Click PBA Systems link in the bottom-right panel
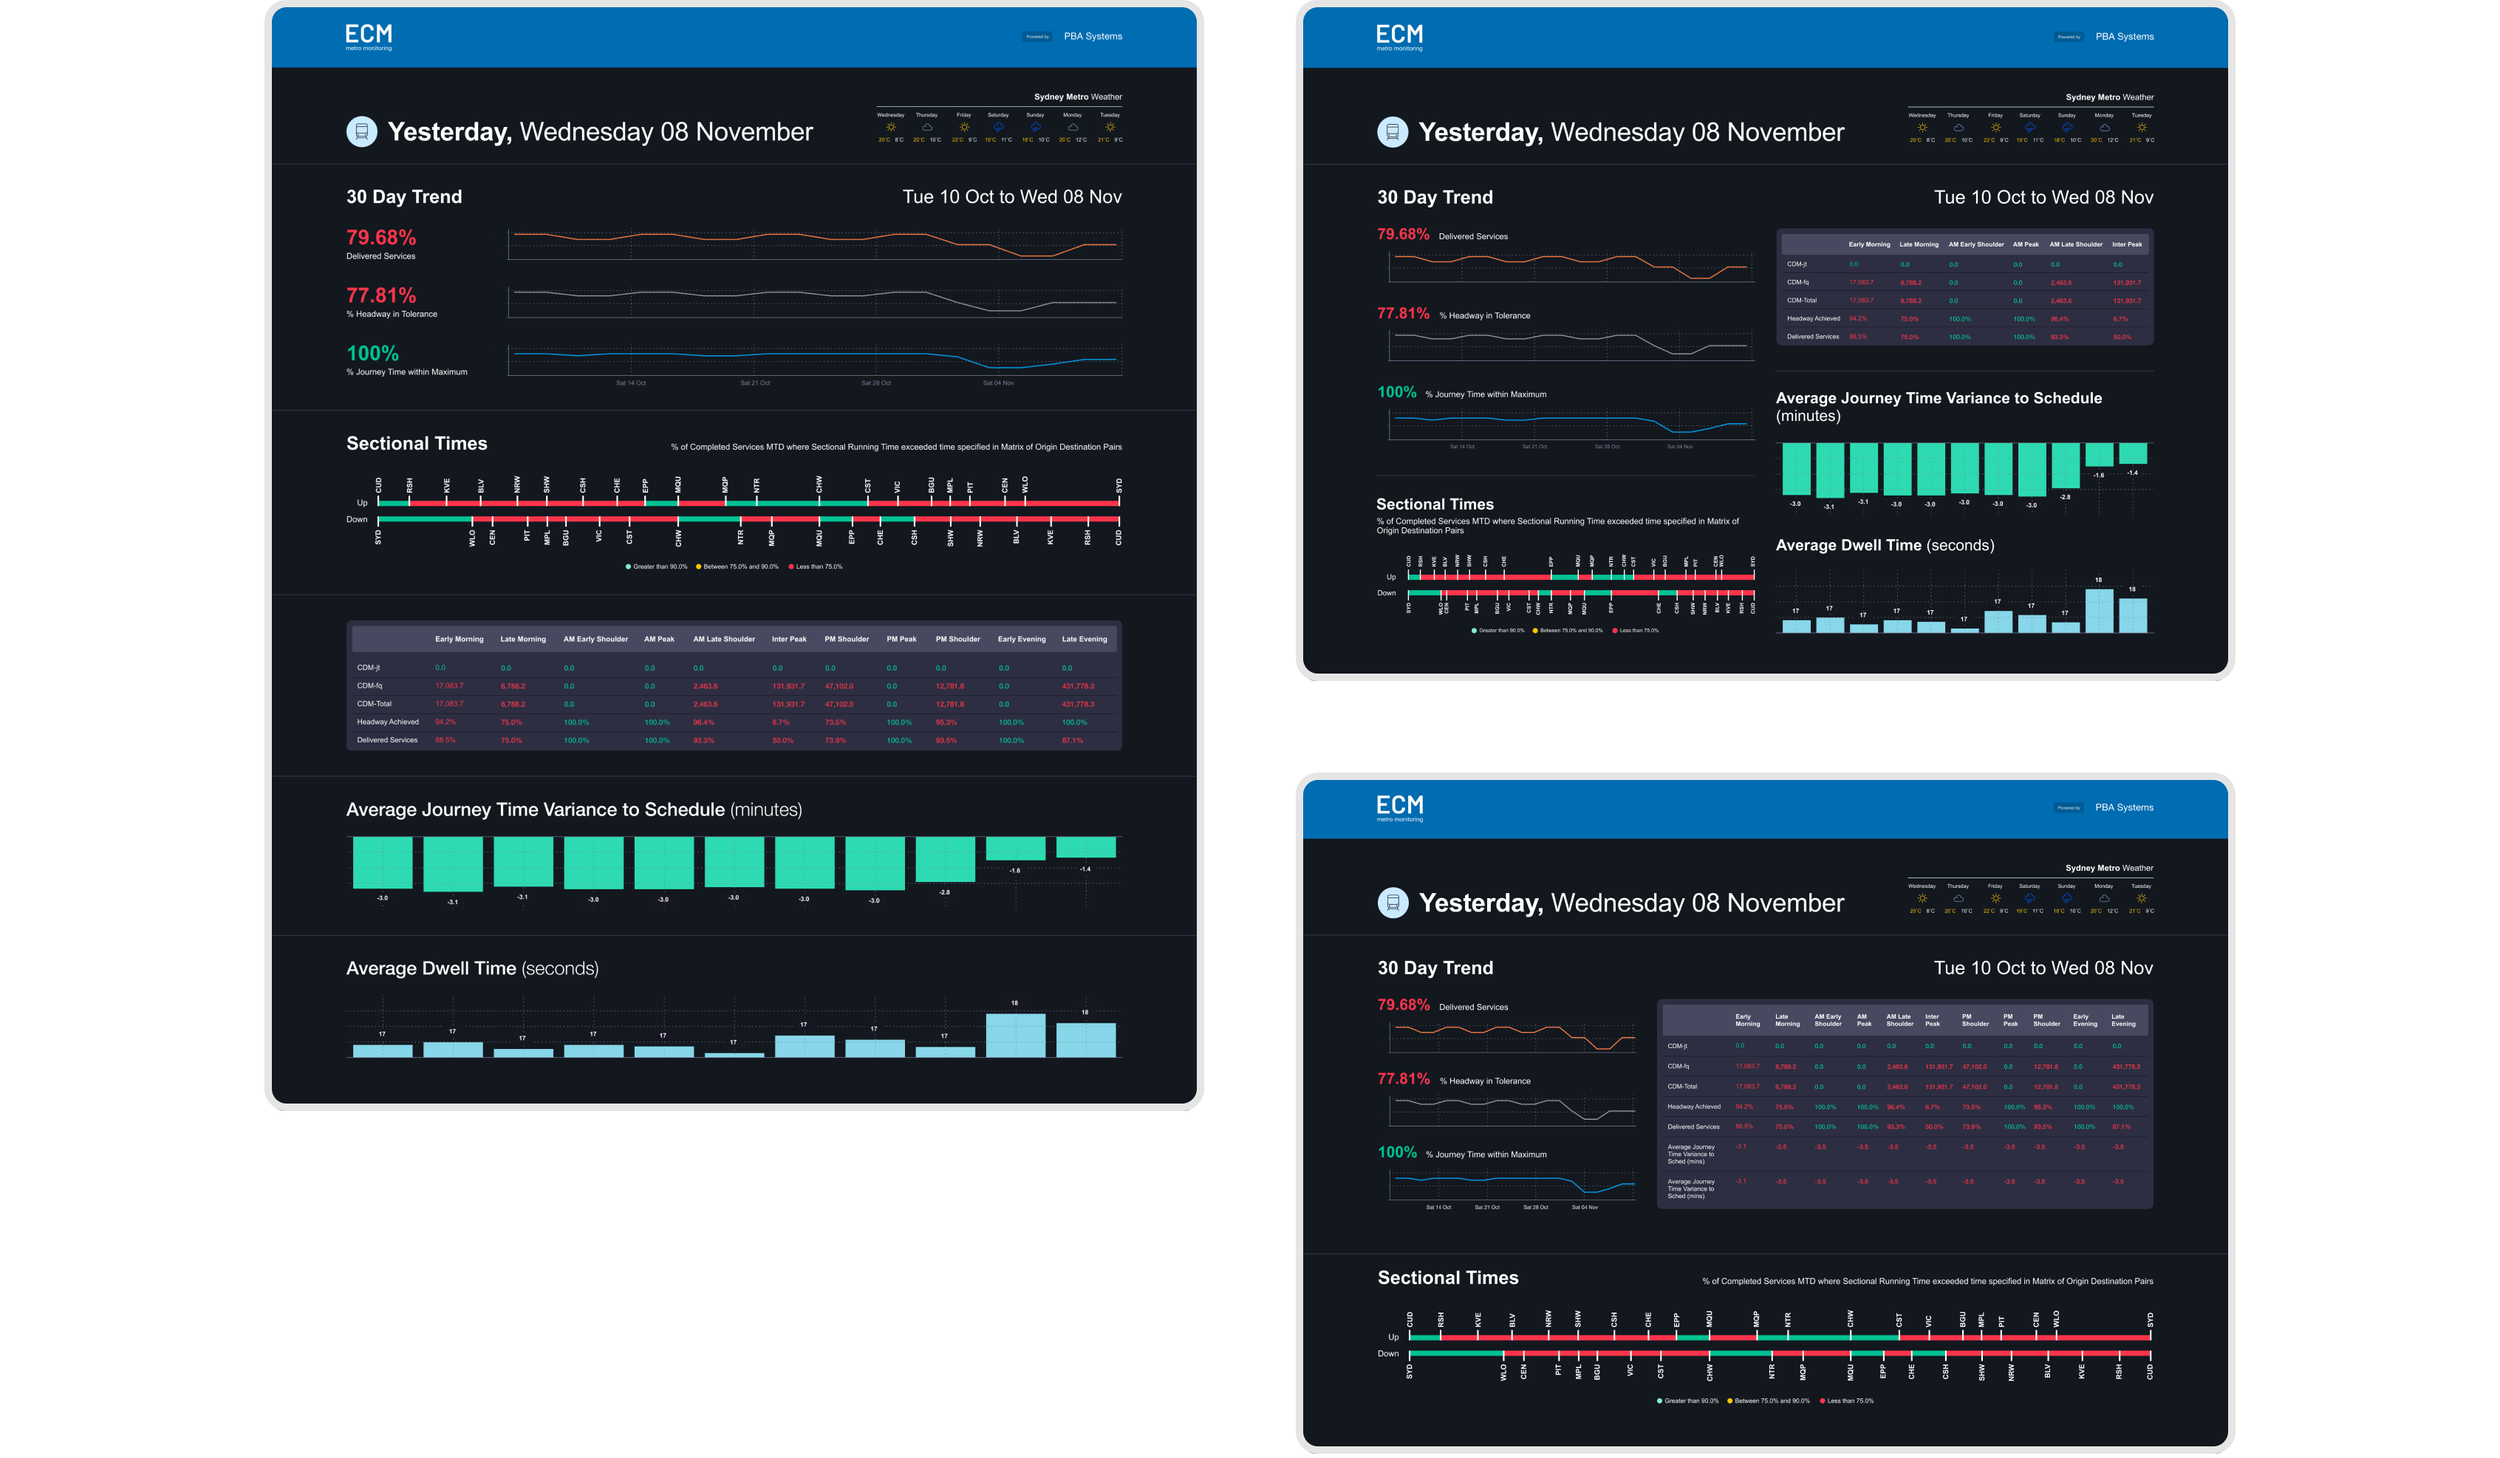The width and height of the screenshot is (2500, 1458). [x=2124, y=807]
